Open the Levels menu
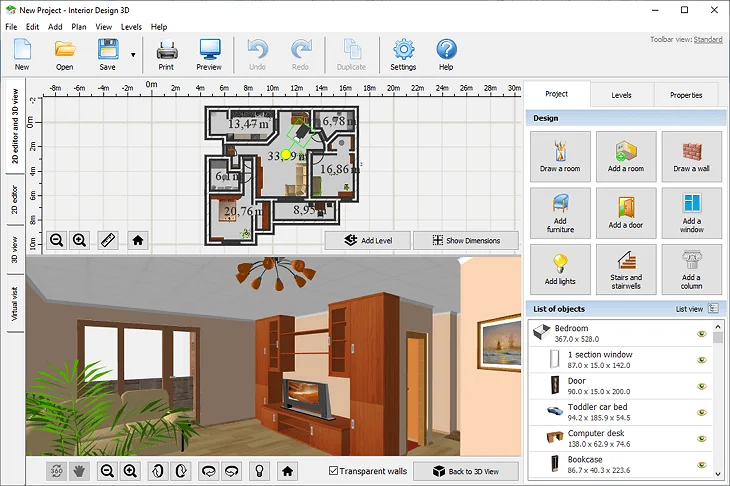Screen dimensions: 730x486 click(131, 27)
